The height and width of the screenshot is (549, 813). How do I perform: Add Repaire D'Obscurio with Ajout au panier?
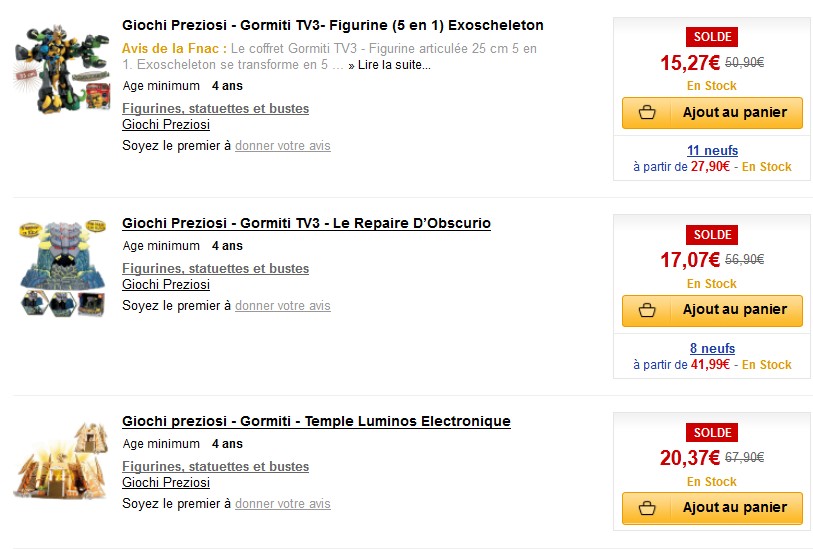pos(712,311)
